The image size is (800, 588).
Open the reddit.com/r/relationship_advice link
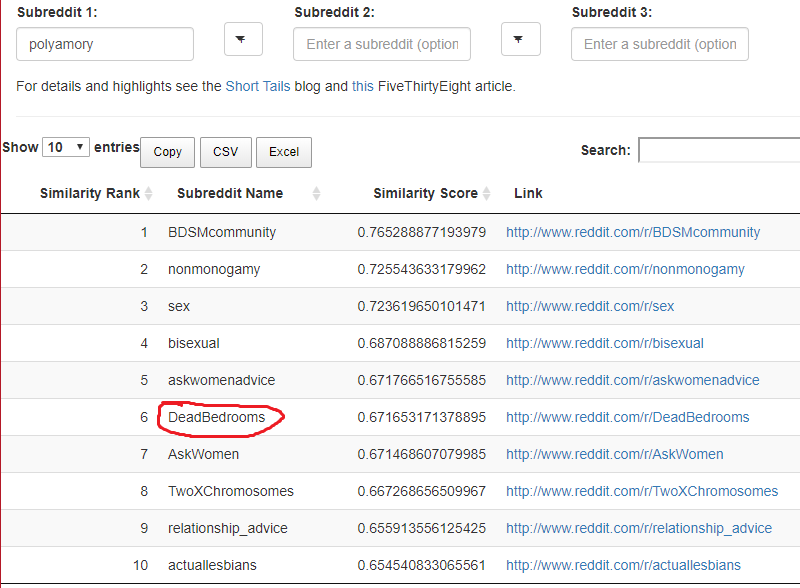pos(639,528)
